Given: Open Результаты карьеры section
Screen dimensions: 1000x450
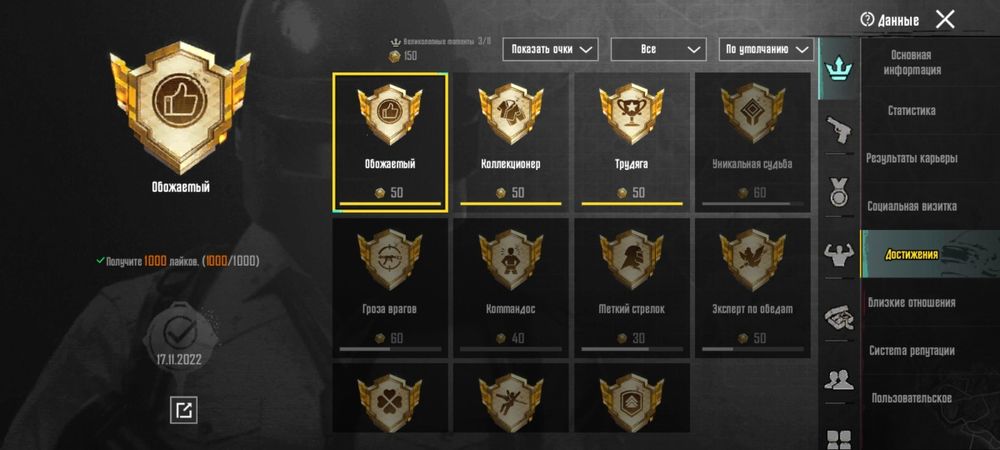Looking at the screenshot, I should [x=911, y=158].
